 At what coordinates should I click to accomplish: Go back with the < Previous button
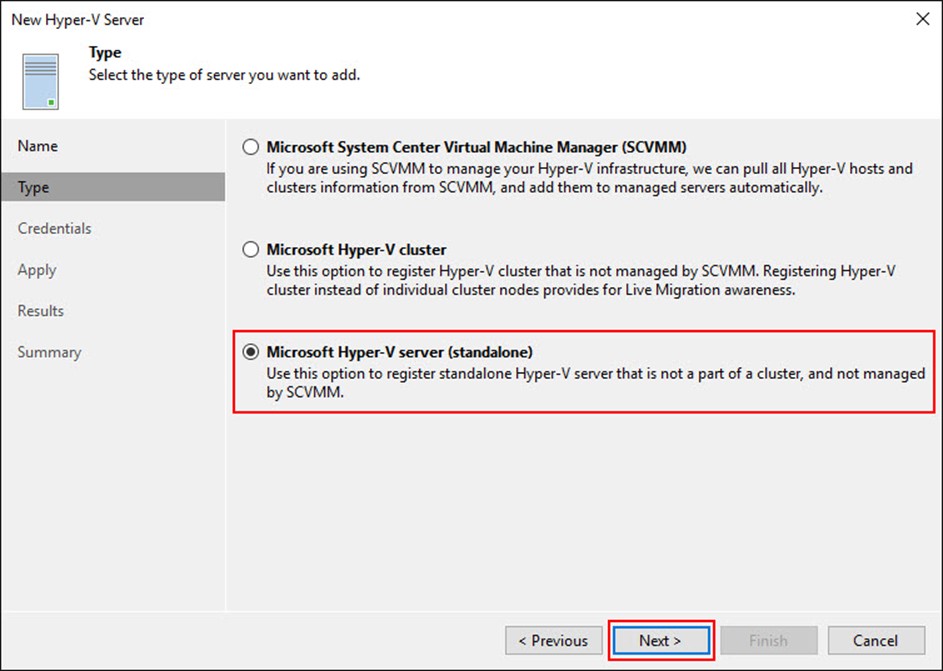pyautogui.click(x=553, y=640)
